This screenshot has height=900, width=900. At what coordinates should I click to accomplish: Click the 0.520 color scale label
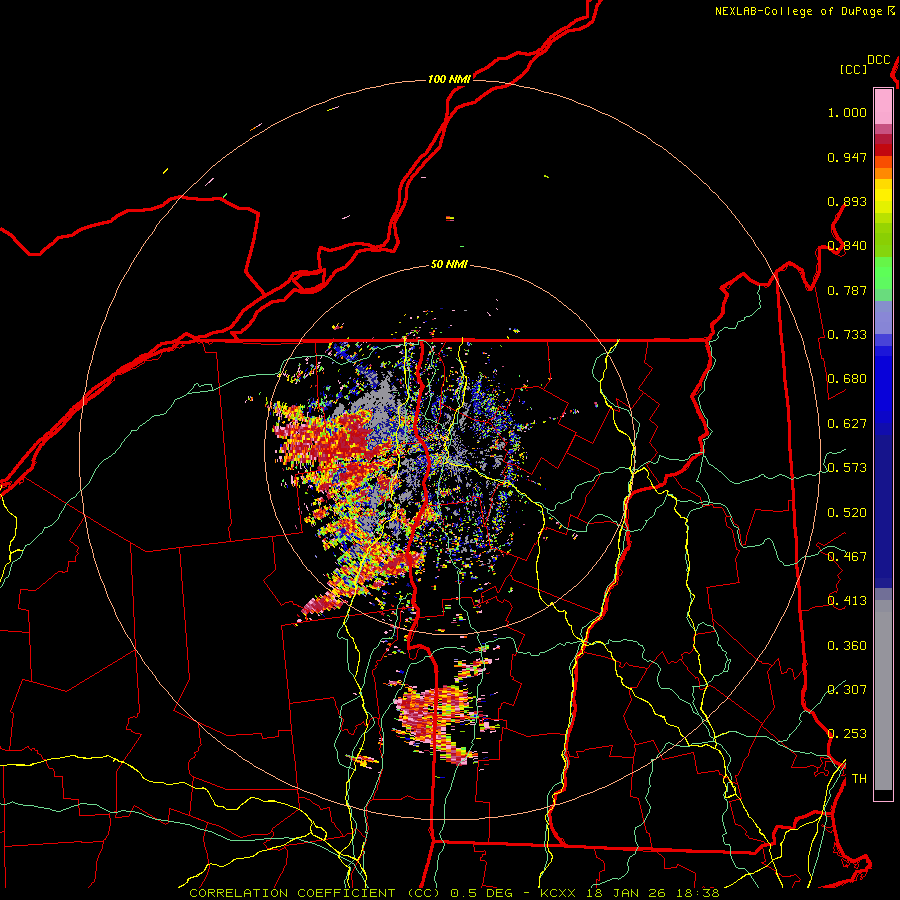point(847,513)
